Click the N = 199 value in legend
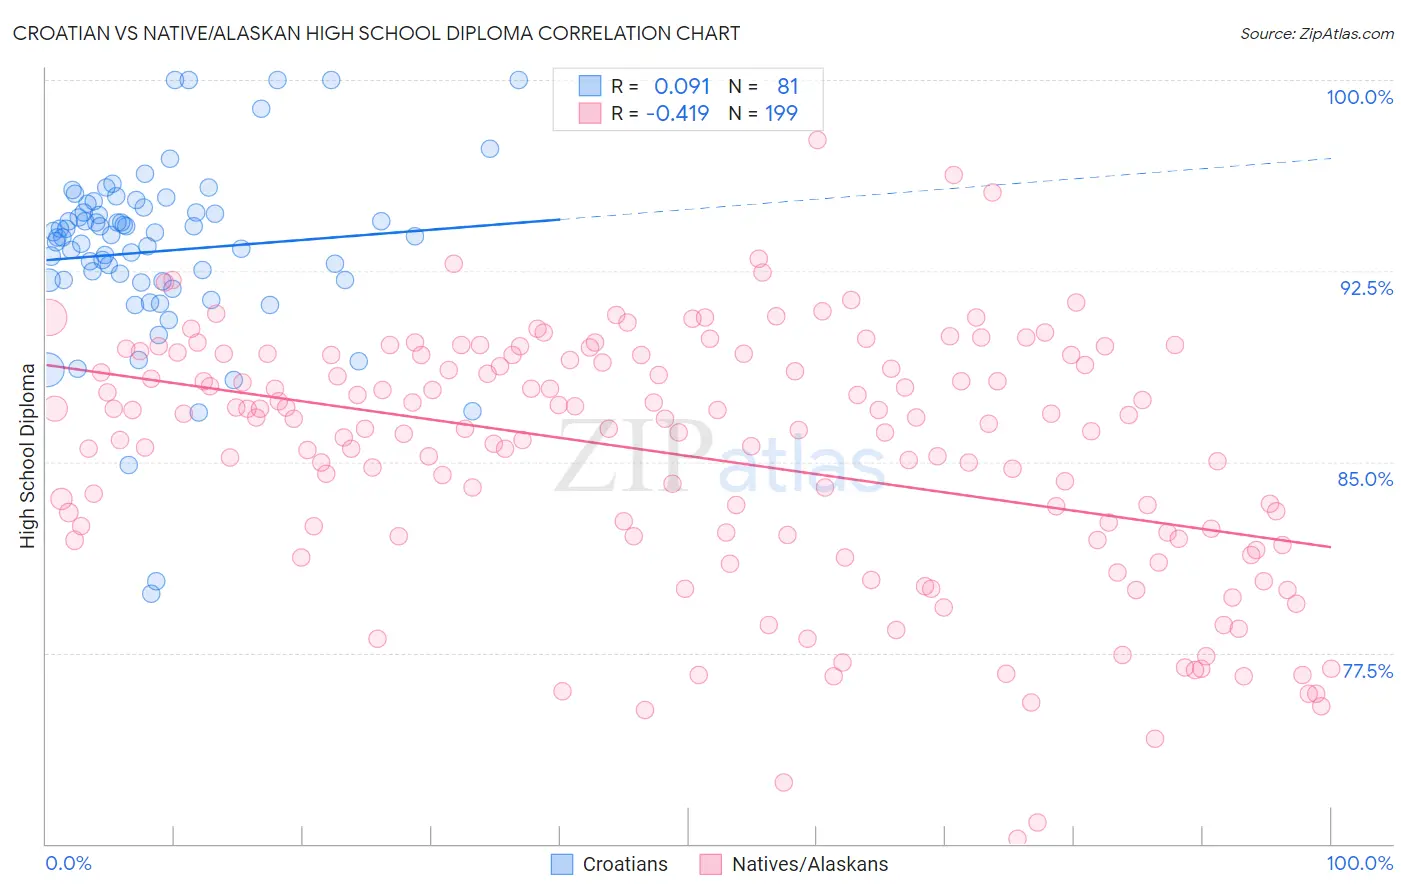This screenshot has height=892, width=1406. tap(763, 113)
